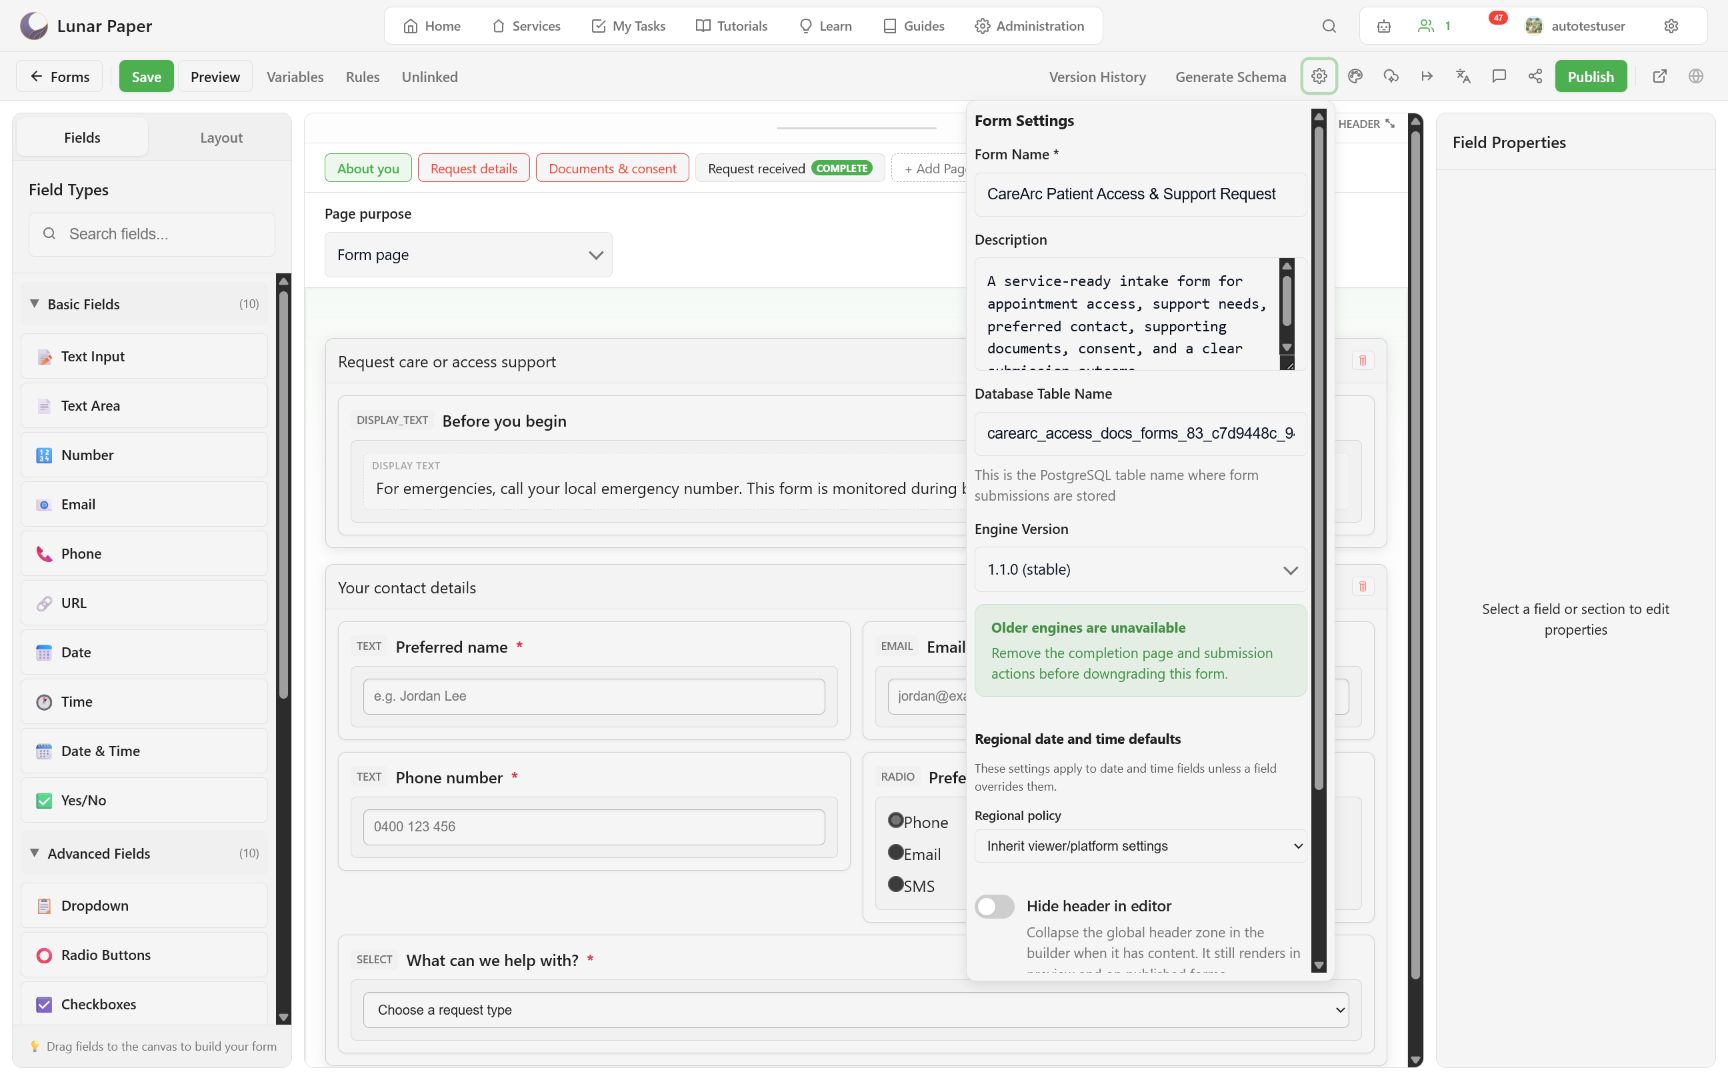The width and height of the screenshot is (1728, 1080).
Task: Open the Documents & consent page tab
Action: [612, 168]
